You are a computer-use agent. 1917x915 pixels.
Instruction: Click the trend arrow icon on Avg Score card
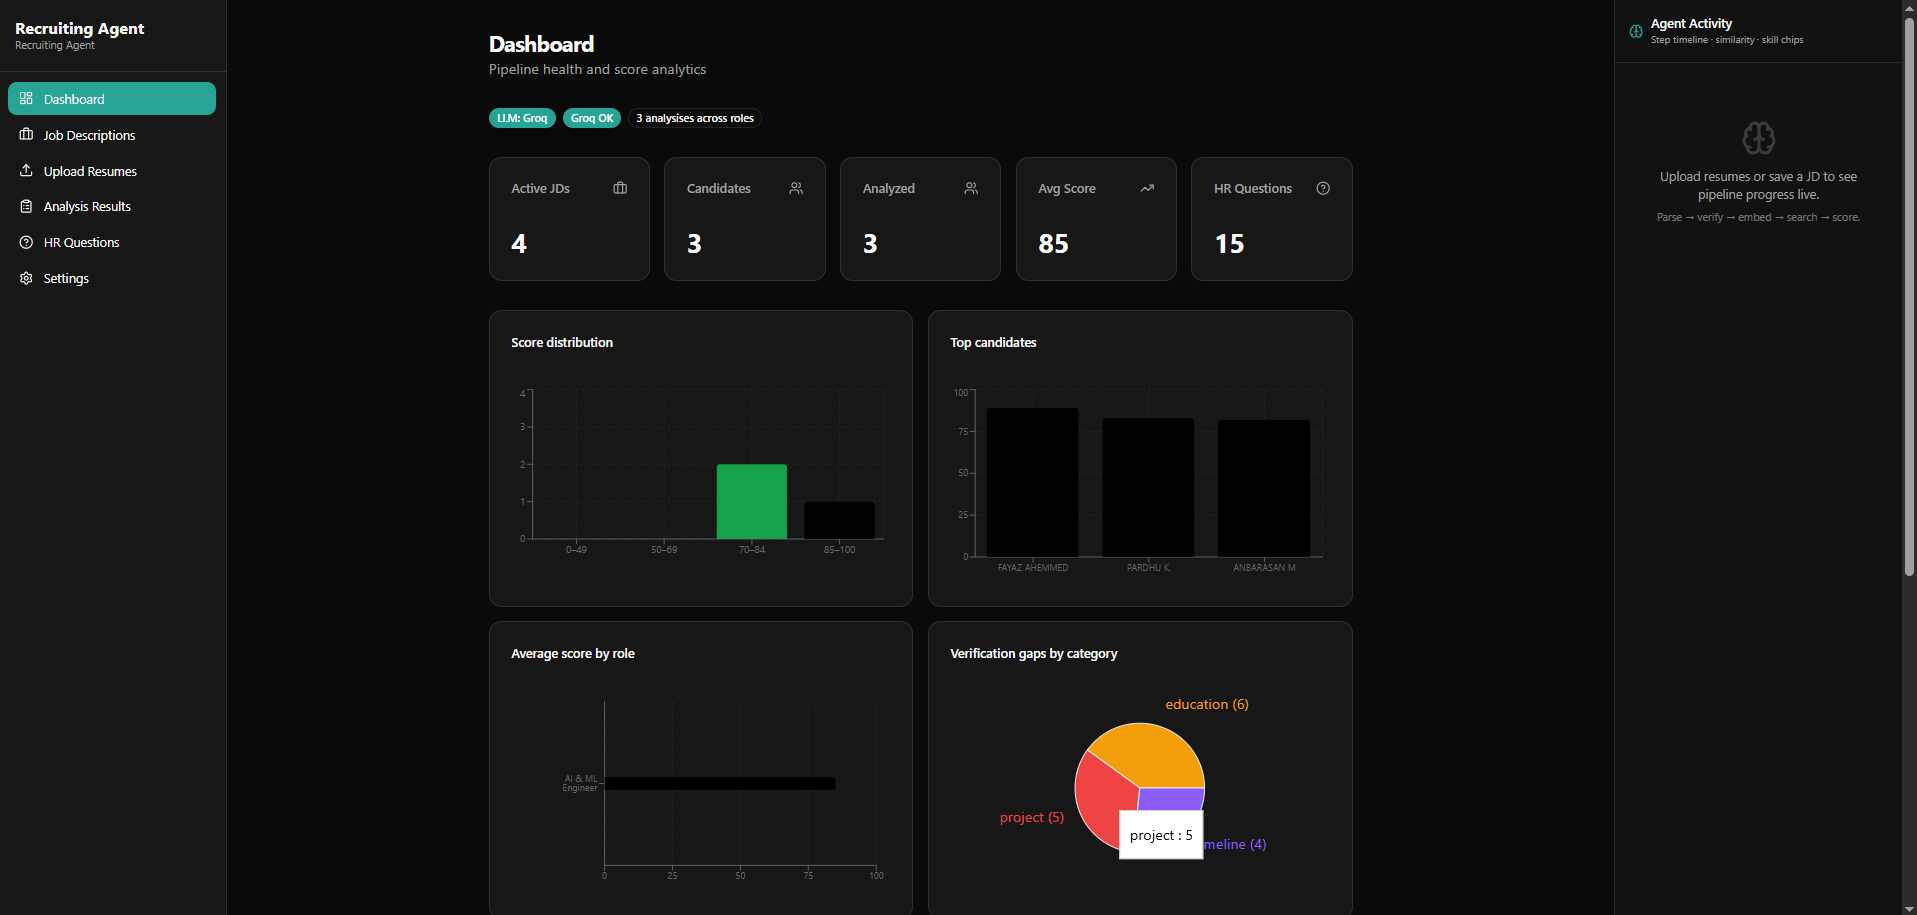pos(1147,188)
